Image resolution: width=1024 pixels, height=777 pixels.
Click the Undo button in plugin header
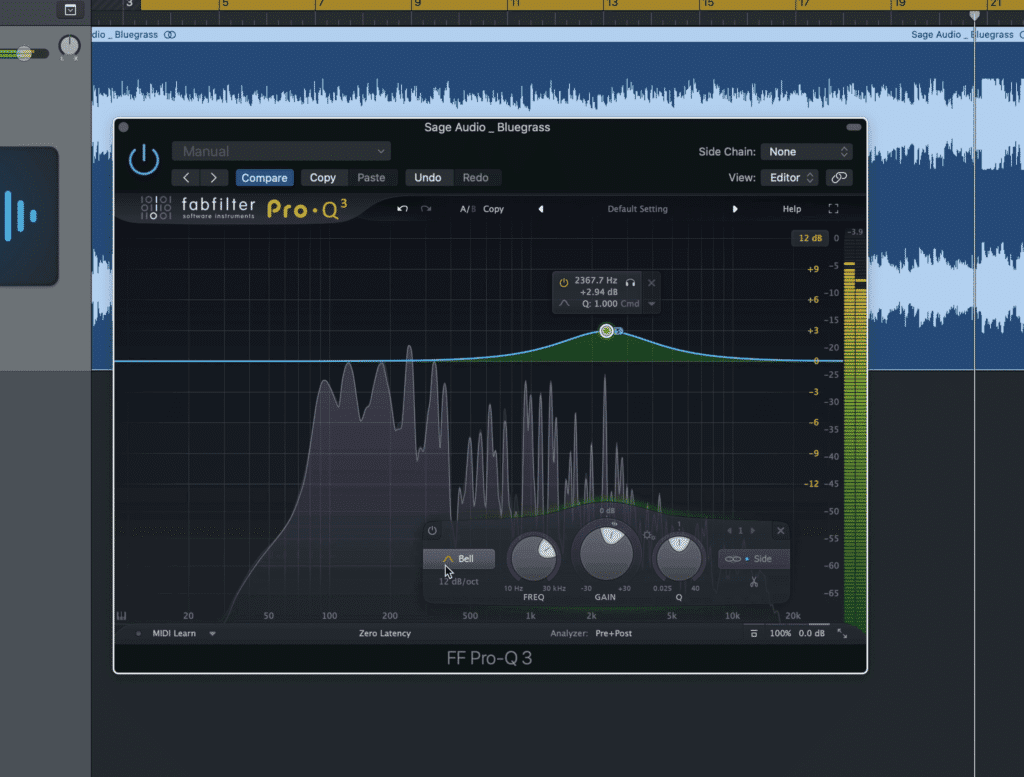428,178
